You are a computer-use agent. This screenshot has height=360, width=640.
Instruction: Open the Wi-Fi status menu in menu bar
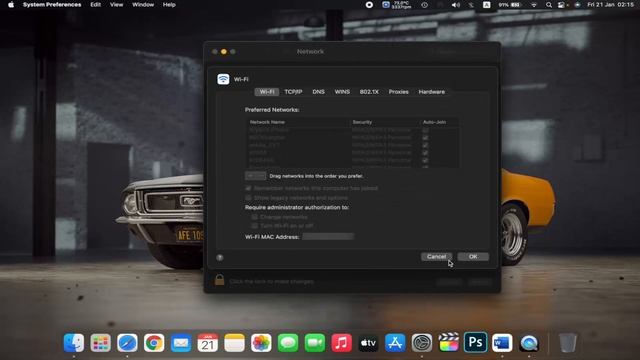(x=533, y=5)
